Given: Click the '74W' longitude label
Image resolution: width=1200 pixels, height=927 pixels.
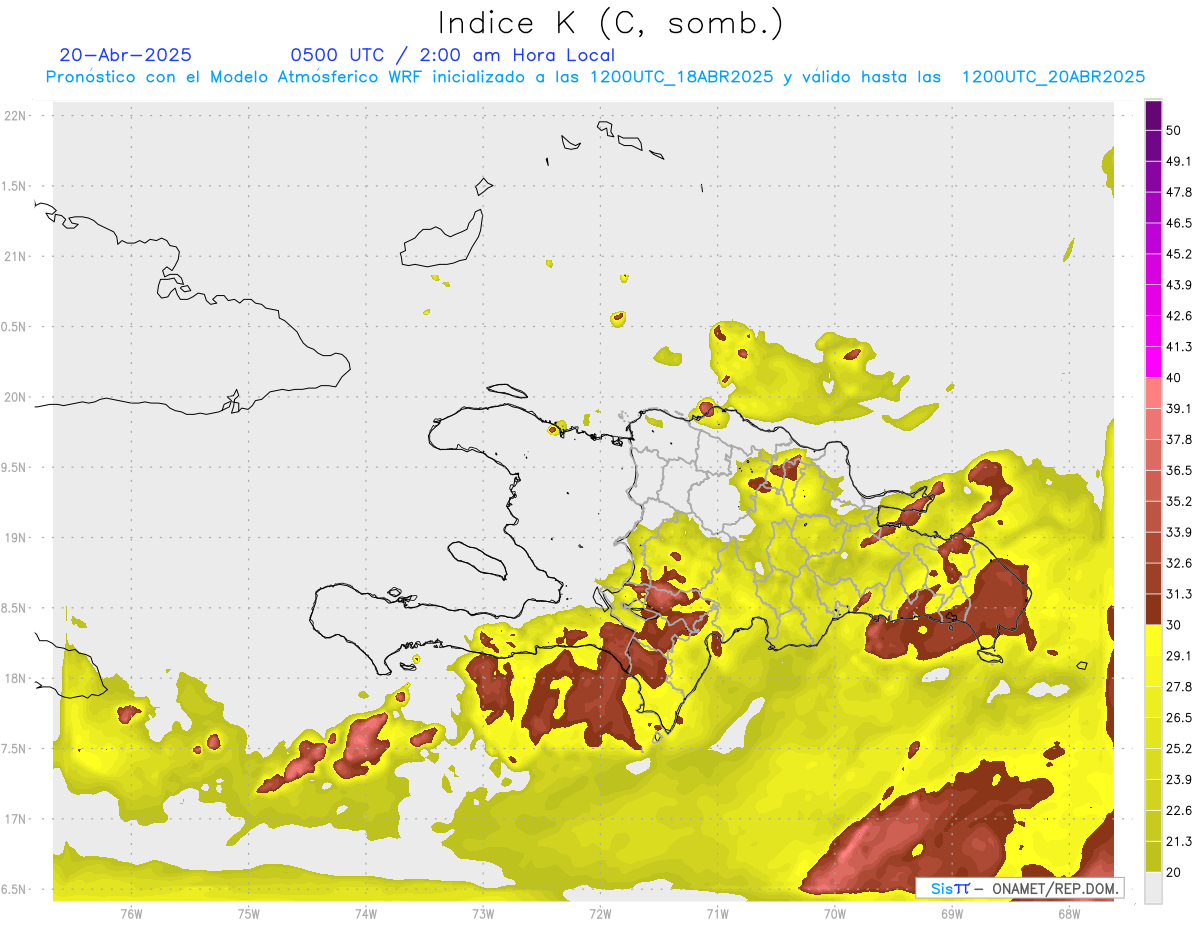Looking at the screenshot, I should [366, 913].
